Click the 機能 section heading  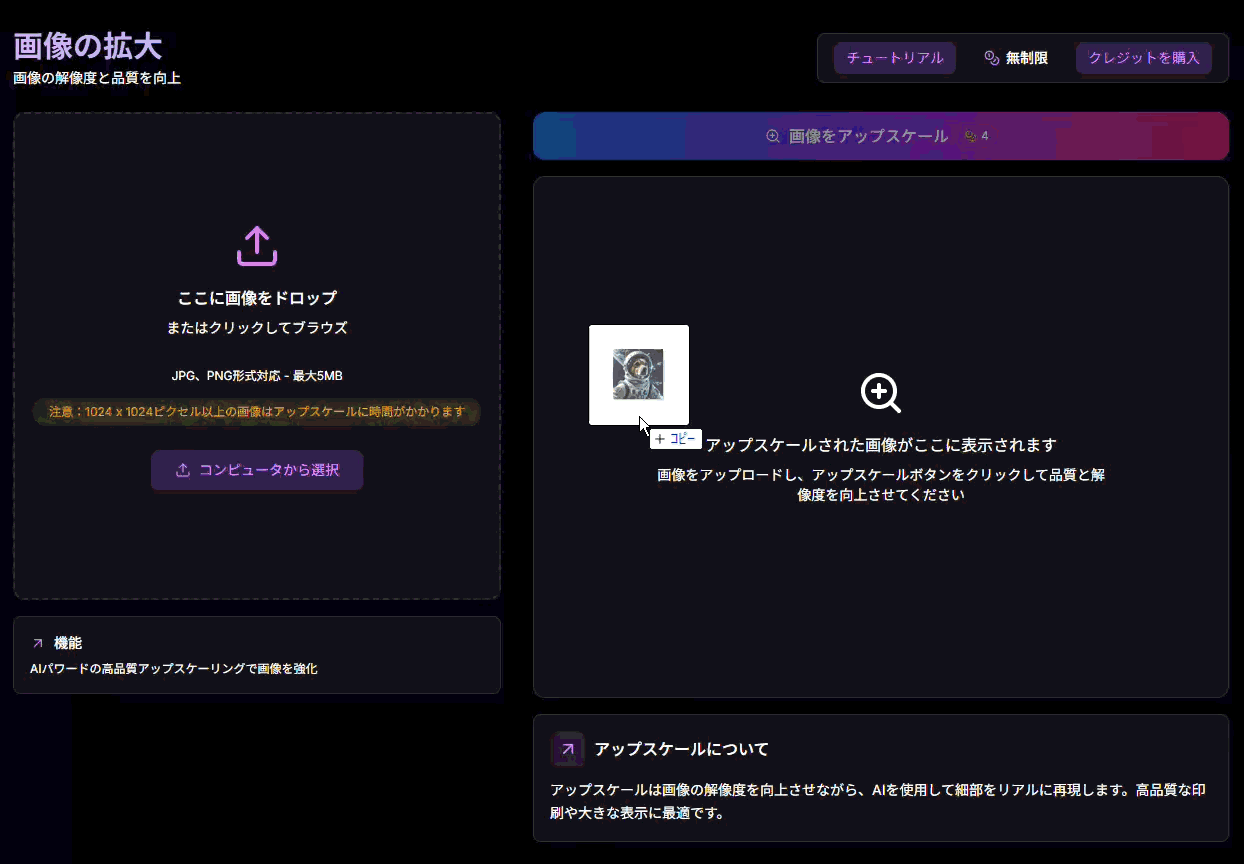[x=68, y=643]
